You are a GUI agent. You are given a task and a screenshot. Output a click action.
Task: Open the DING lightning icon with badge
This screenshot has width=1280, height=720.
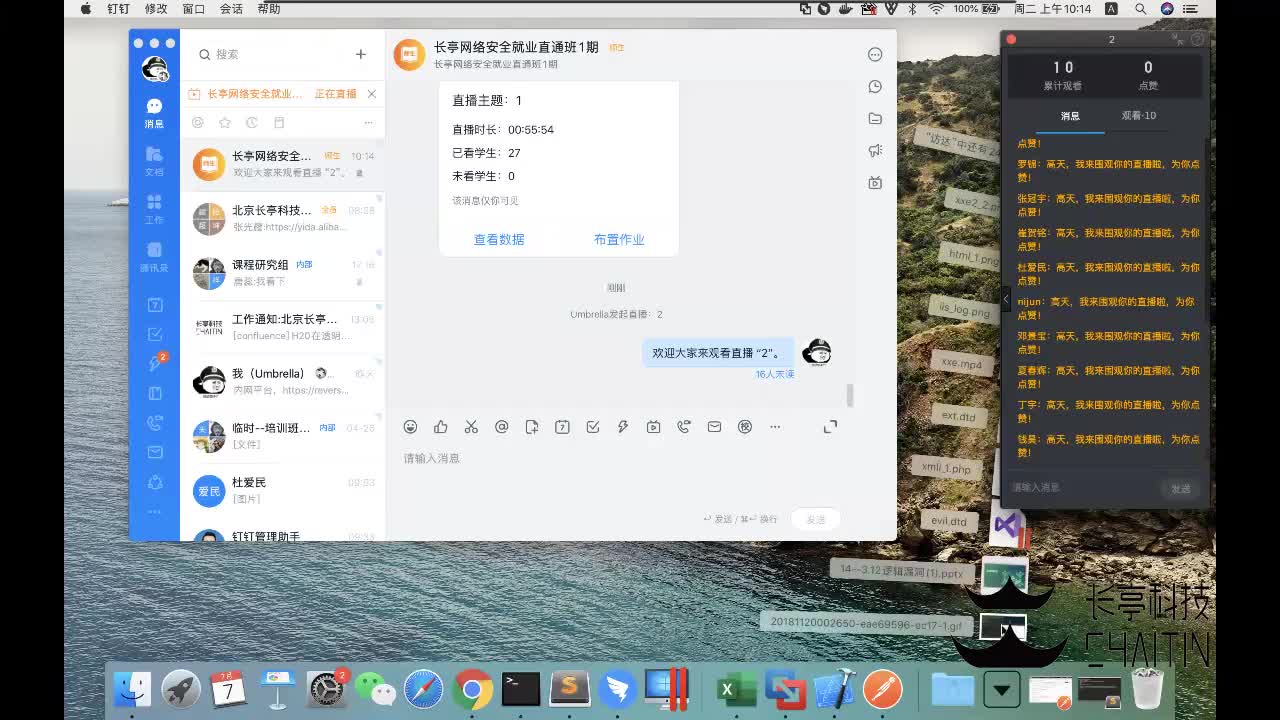tap(155, 363)
